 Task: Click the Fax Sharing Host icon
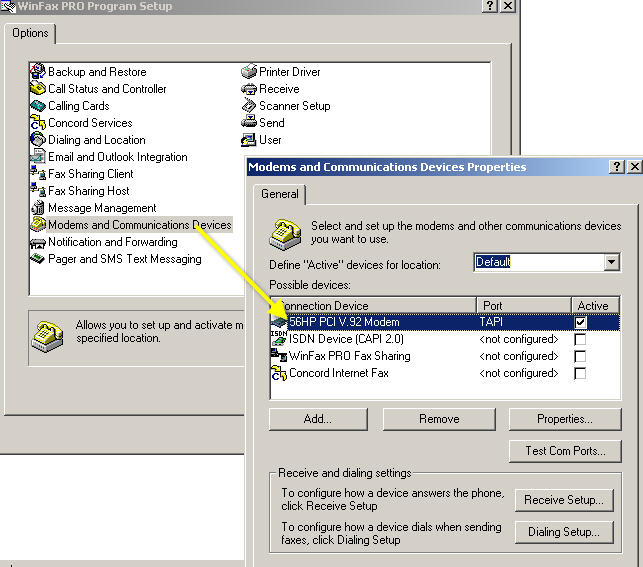(38, 191)
